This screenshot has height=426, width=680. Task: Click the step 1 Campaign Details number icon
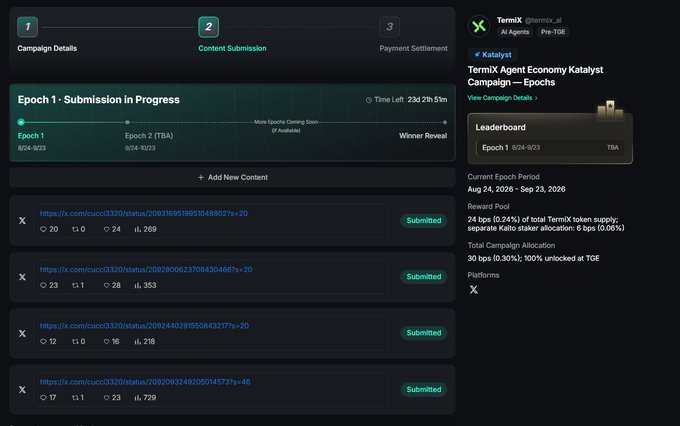(28, 27)
